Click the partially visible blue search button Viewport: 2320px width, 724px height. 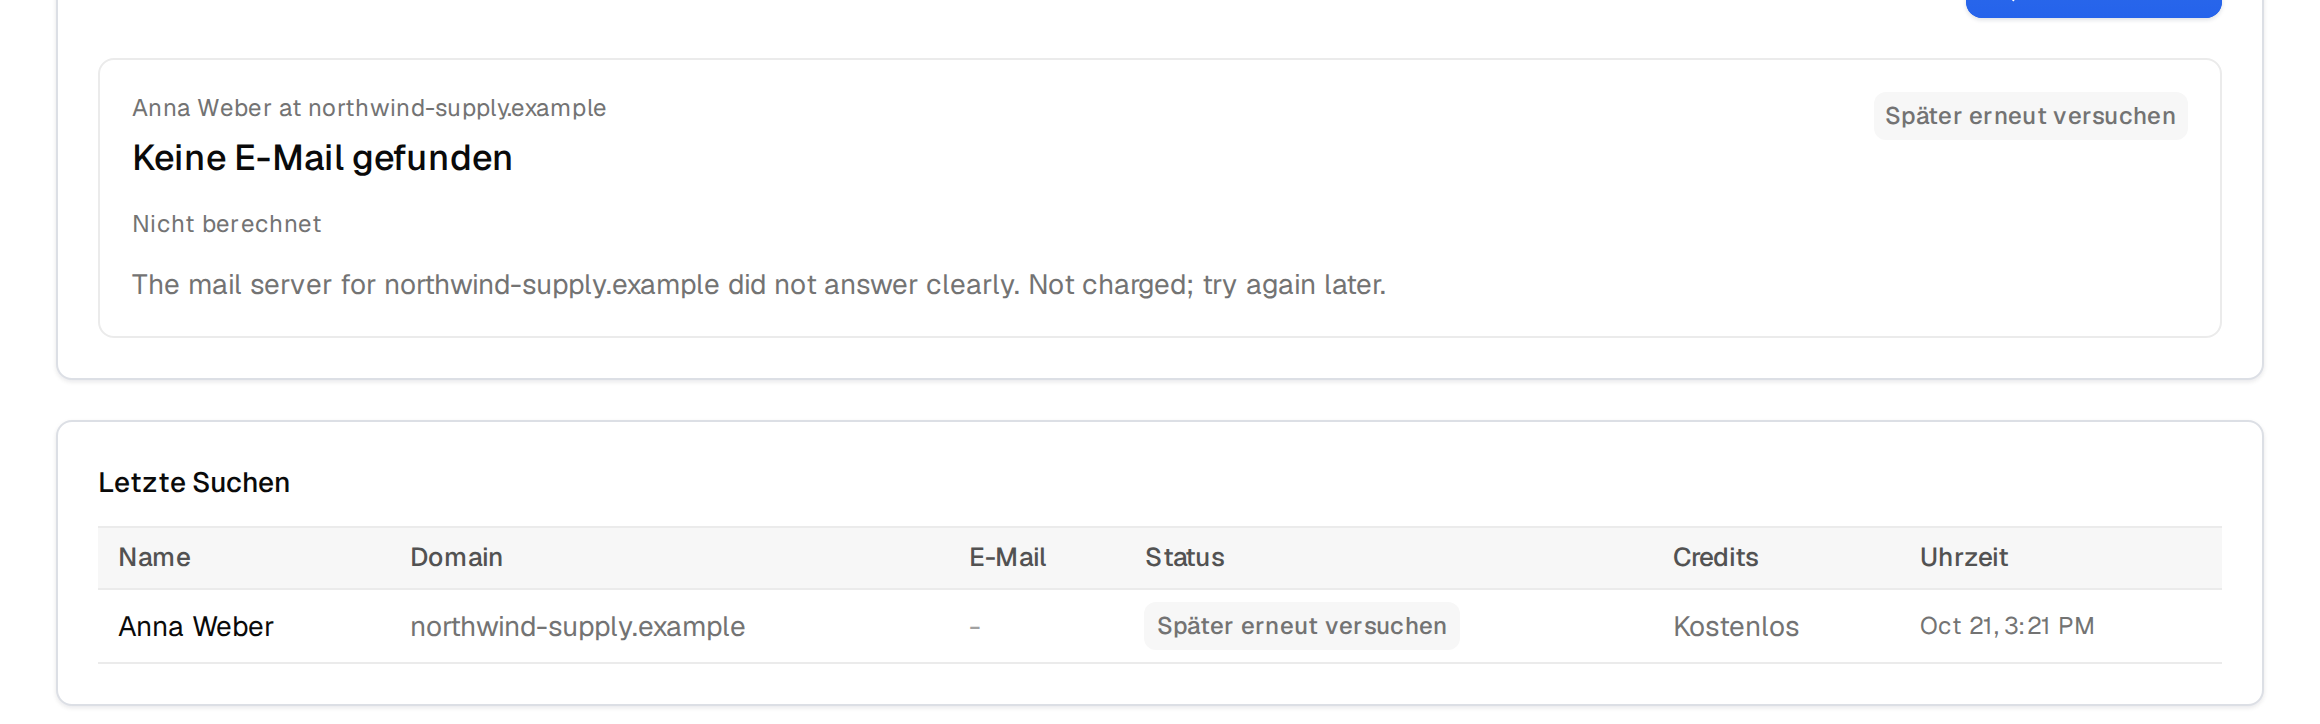point(2093,8)
